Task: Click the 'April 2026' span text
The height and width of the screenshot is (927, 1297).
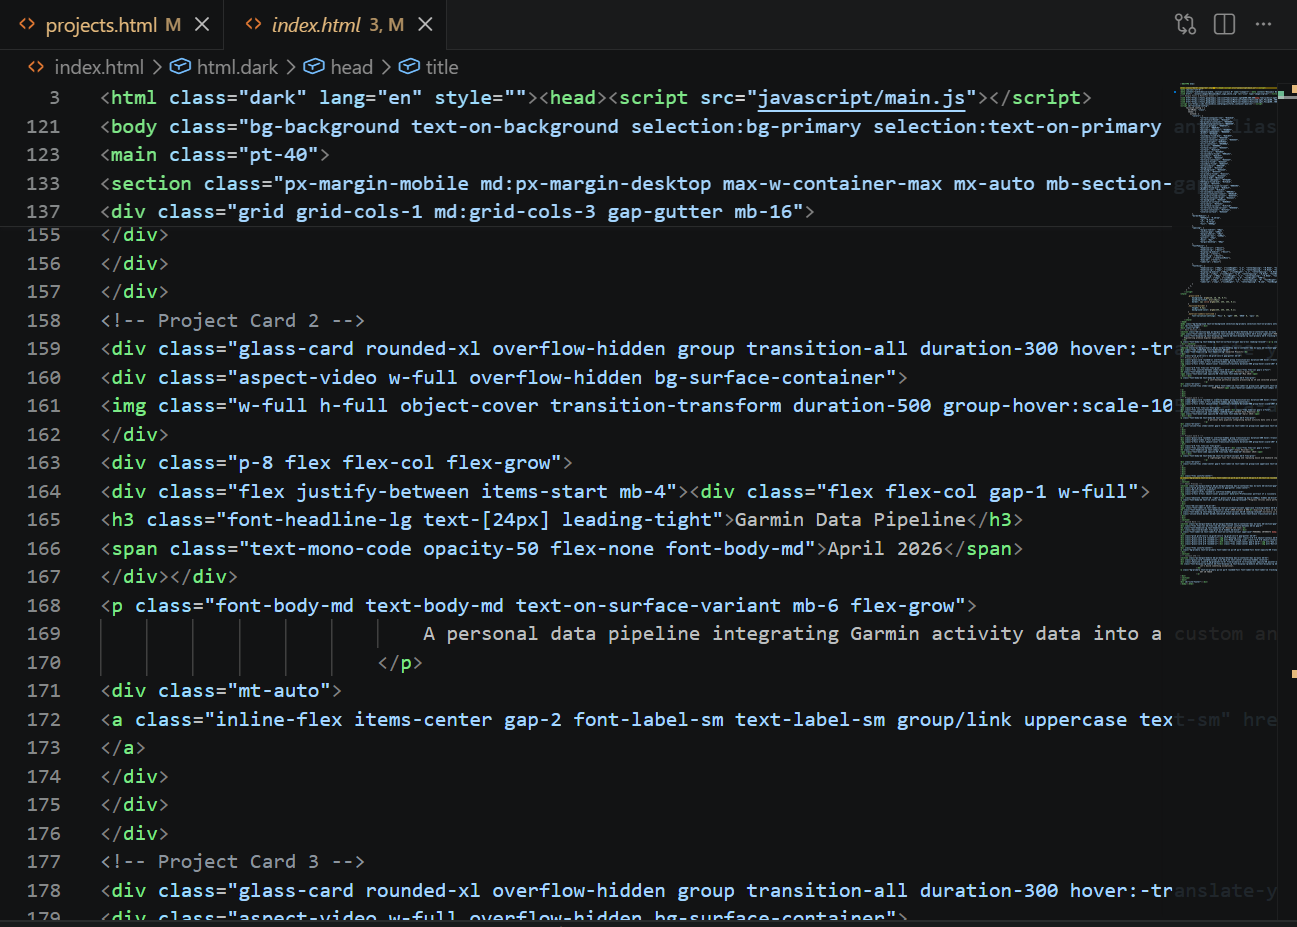Action: (x=885, y=549)
